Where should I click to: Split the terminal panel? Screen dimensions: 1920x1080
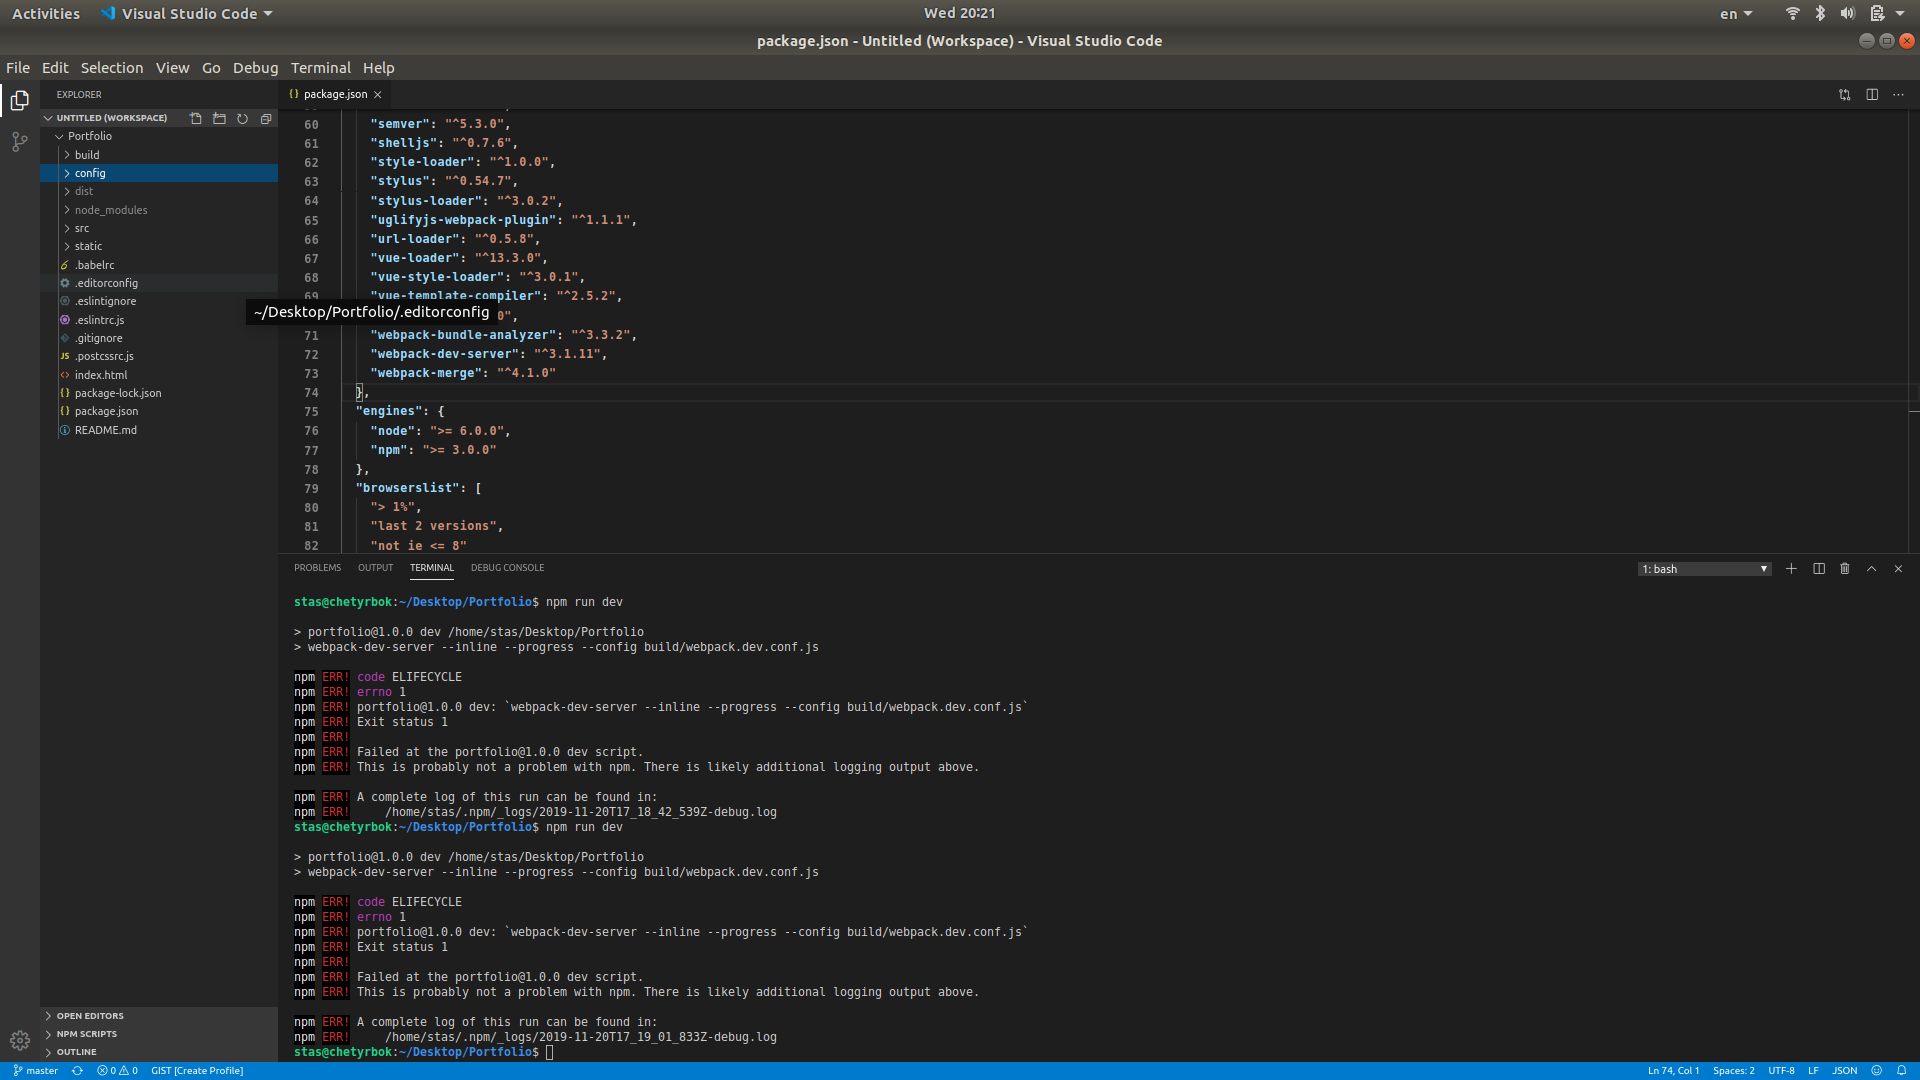1819,569
